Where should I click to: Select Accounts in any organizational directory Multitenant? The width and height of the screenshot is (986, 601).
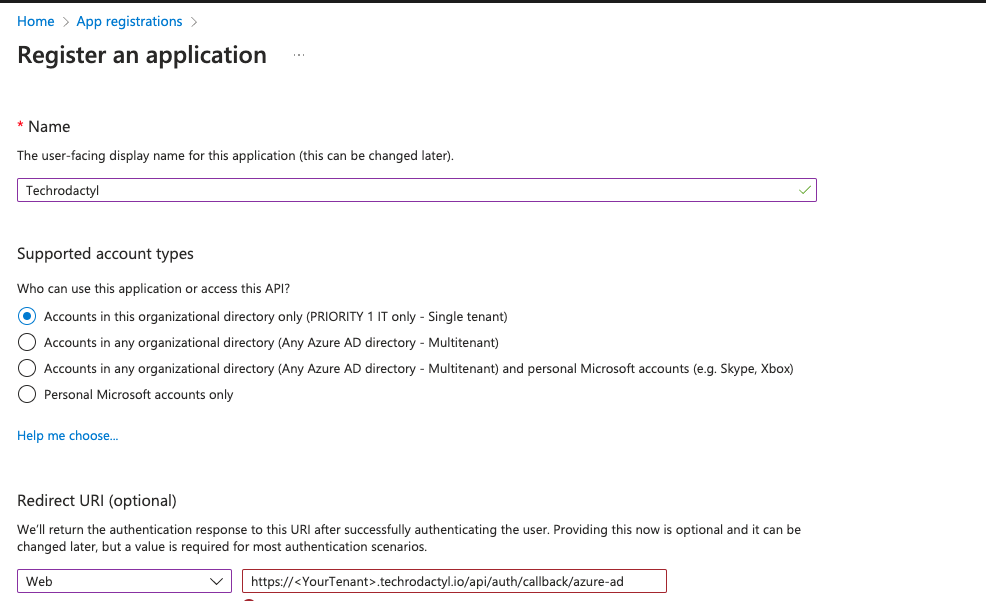coord(26,342)
